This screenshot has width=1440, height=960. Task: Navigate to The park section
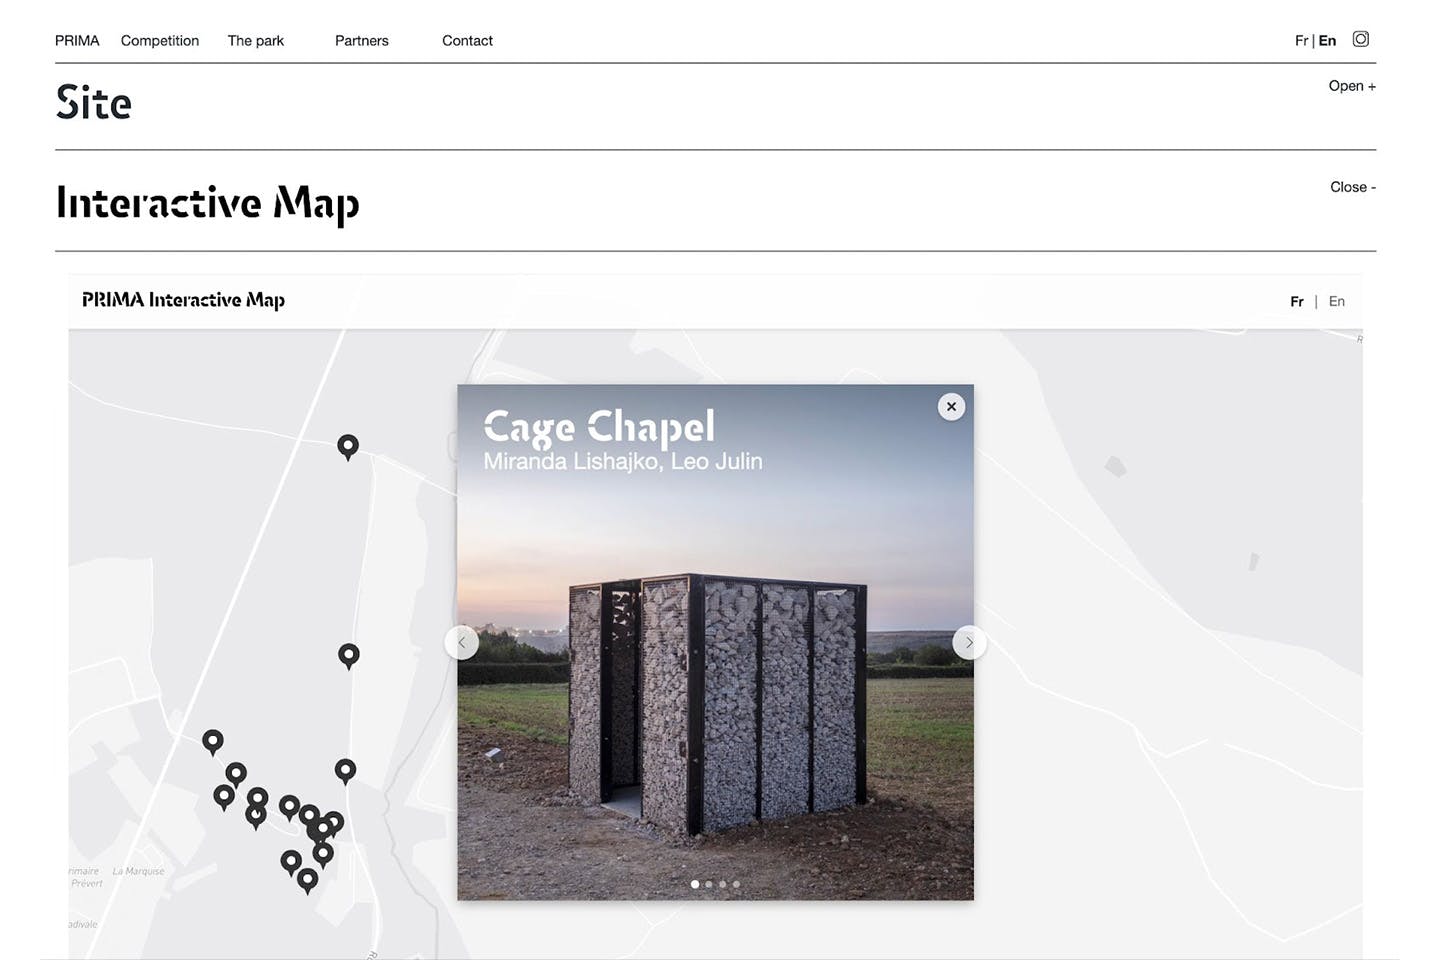255,41
